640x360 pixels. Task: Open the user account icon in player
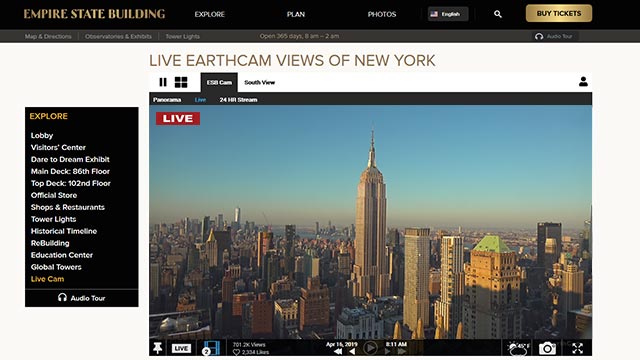point(583,82)
